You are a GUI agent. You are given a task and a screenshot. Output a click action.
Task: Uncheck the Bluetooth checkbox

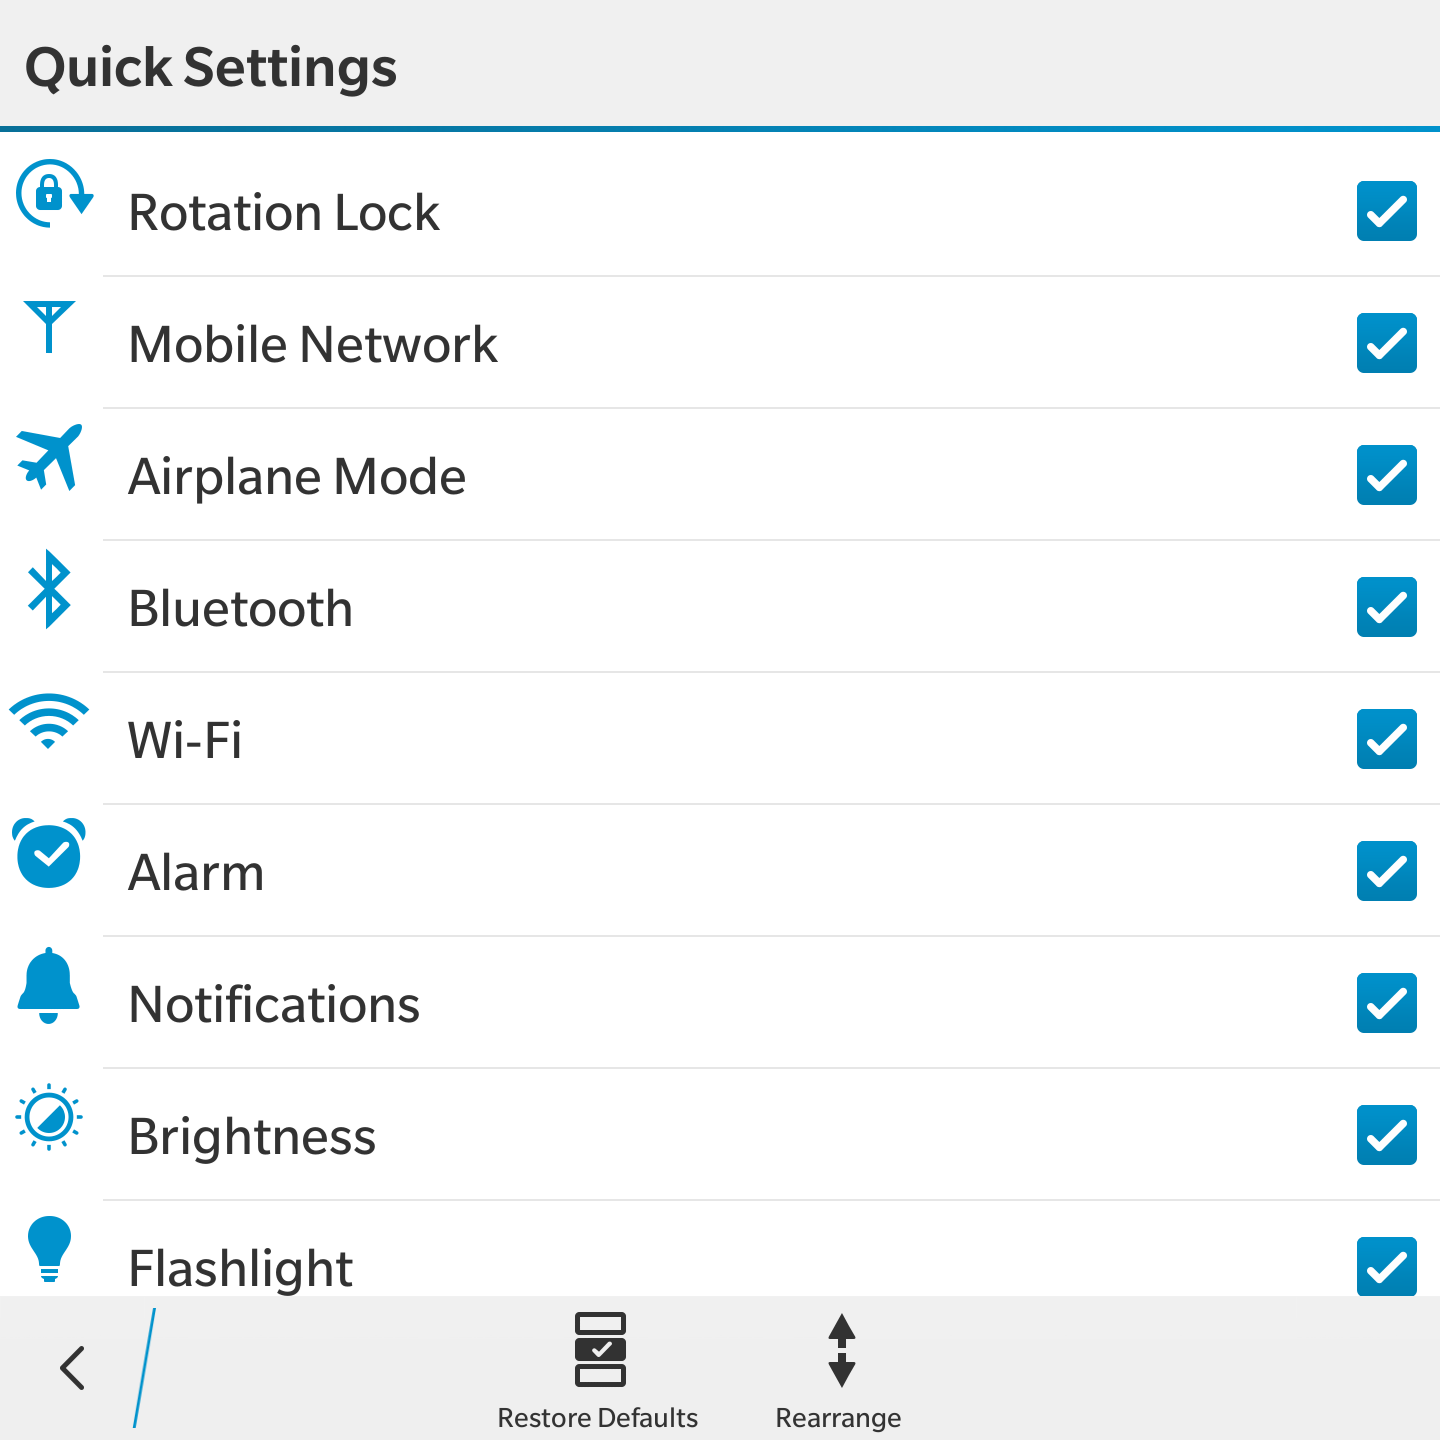[1387, 607]
